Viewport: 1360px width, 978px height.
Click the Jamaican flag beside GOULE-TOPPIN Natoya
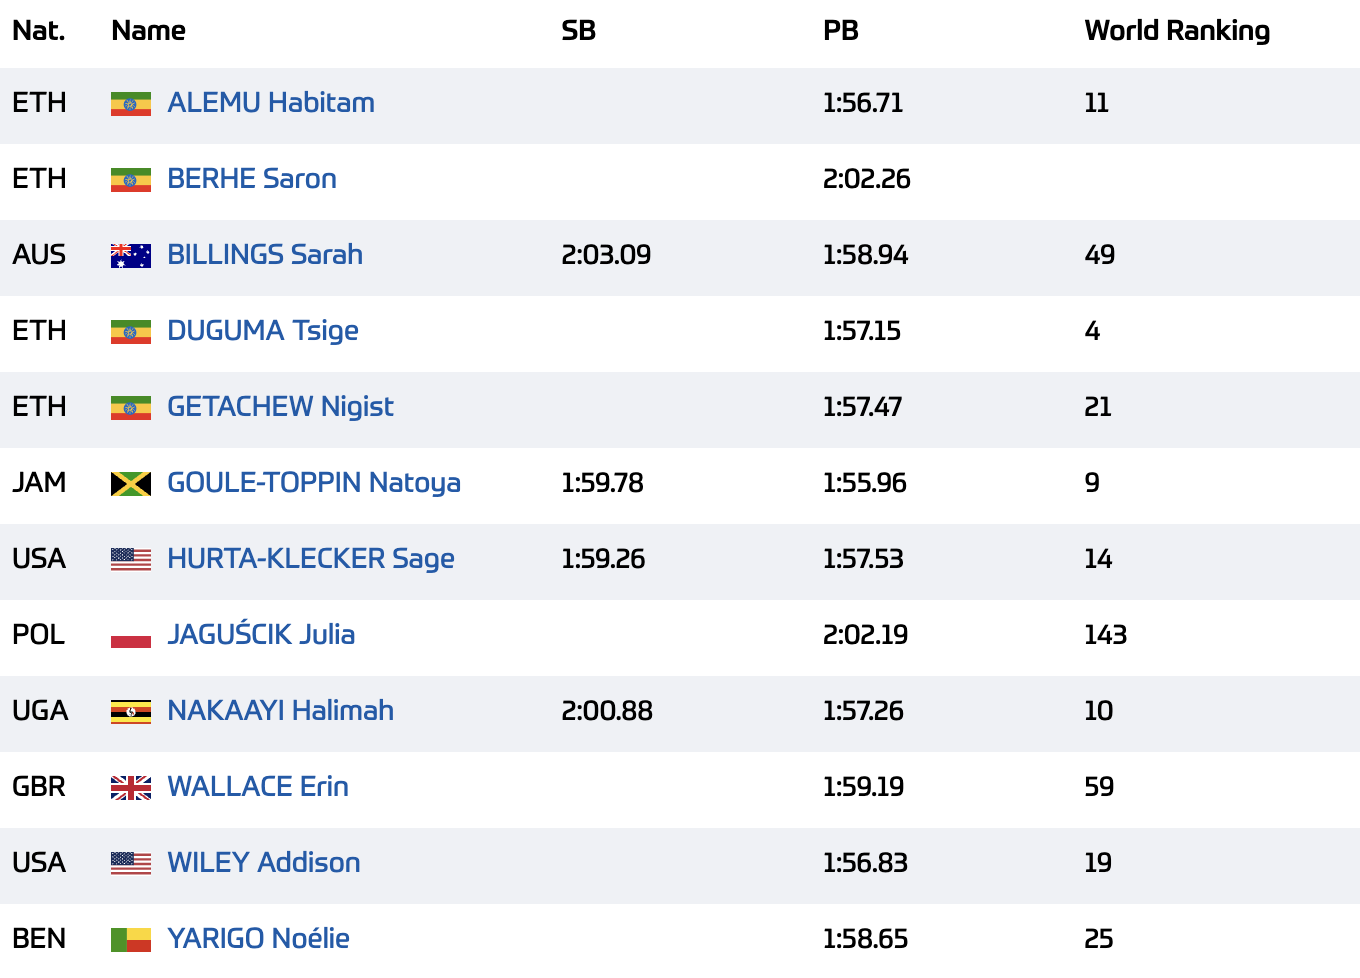(x=130, y=484)
